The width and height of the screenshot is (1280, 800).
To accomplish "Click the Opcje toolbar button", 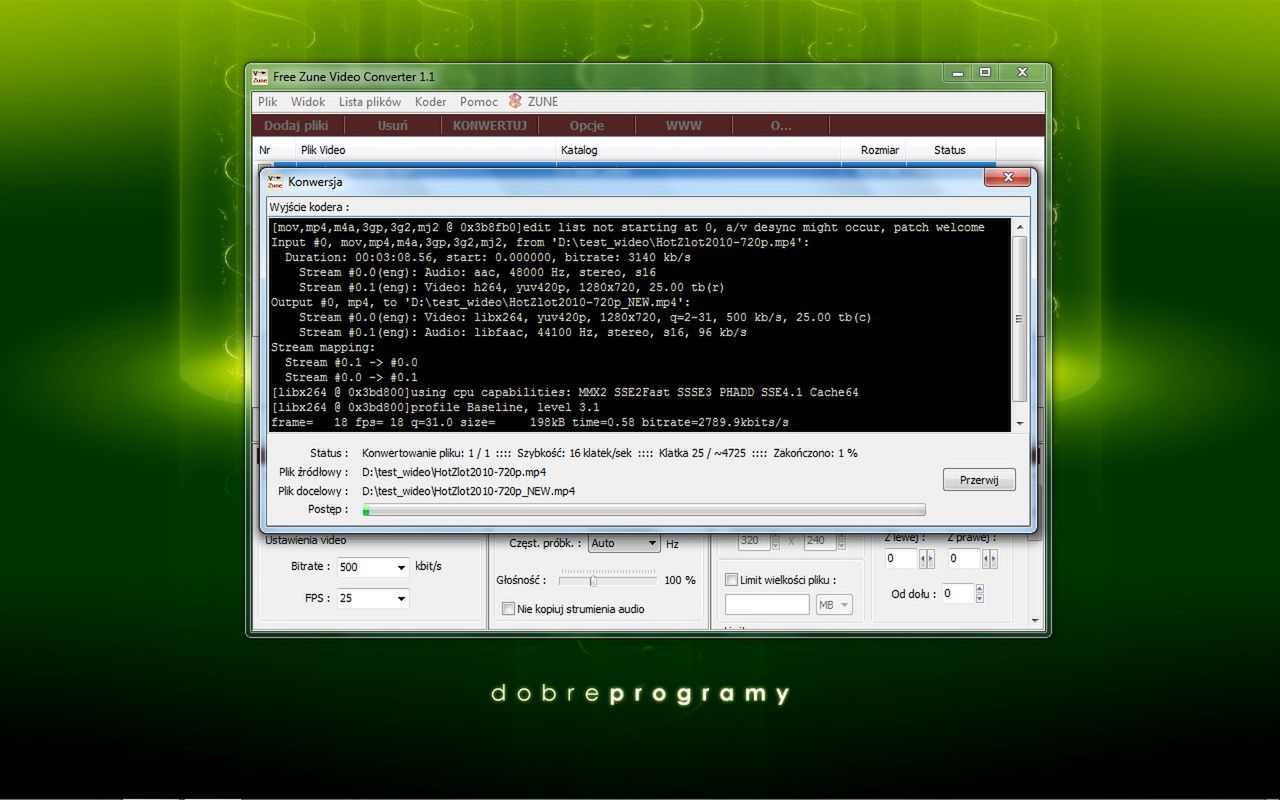I will [587, 126].
